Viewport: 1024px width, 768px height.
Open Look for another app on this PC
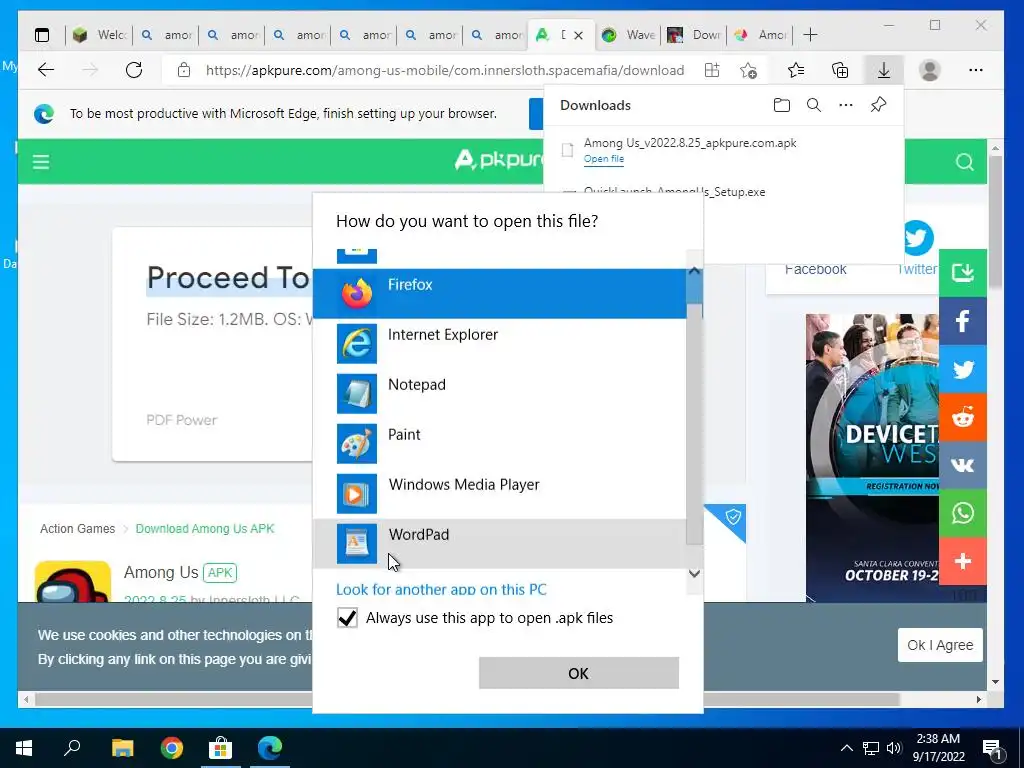click(441, 589)
